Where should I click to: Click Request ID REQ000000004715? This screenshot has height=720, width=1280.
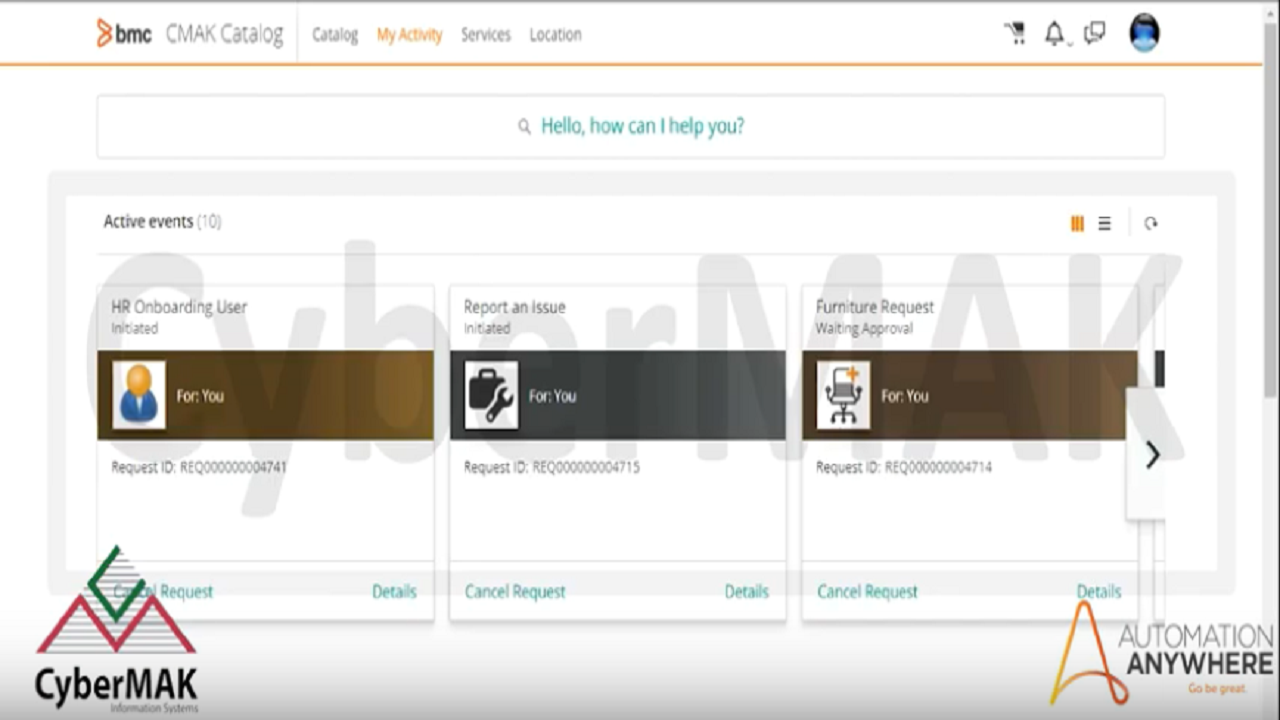click(552, 467)
